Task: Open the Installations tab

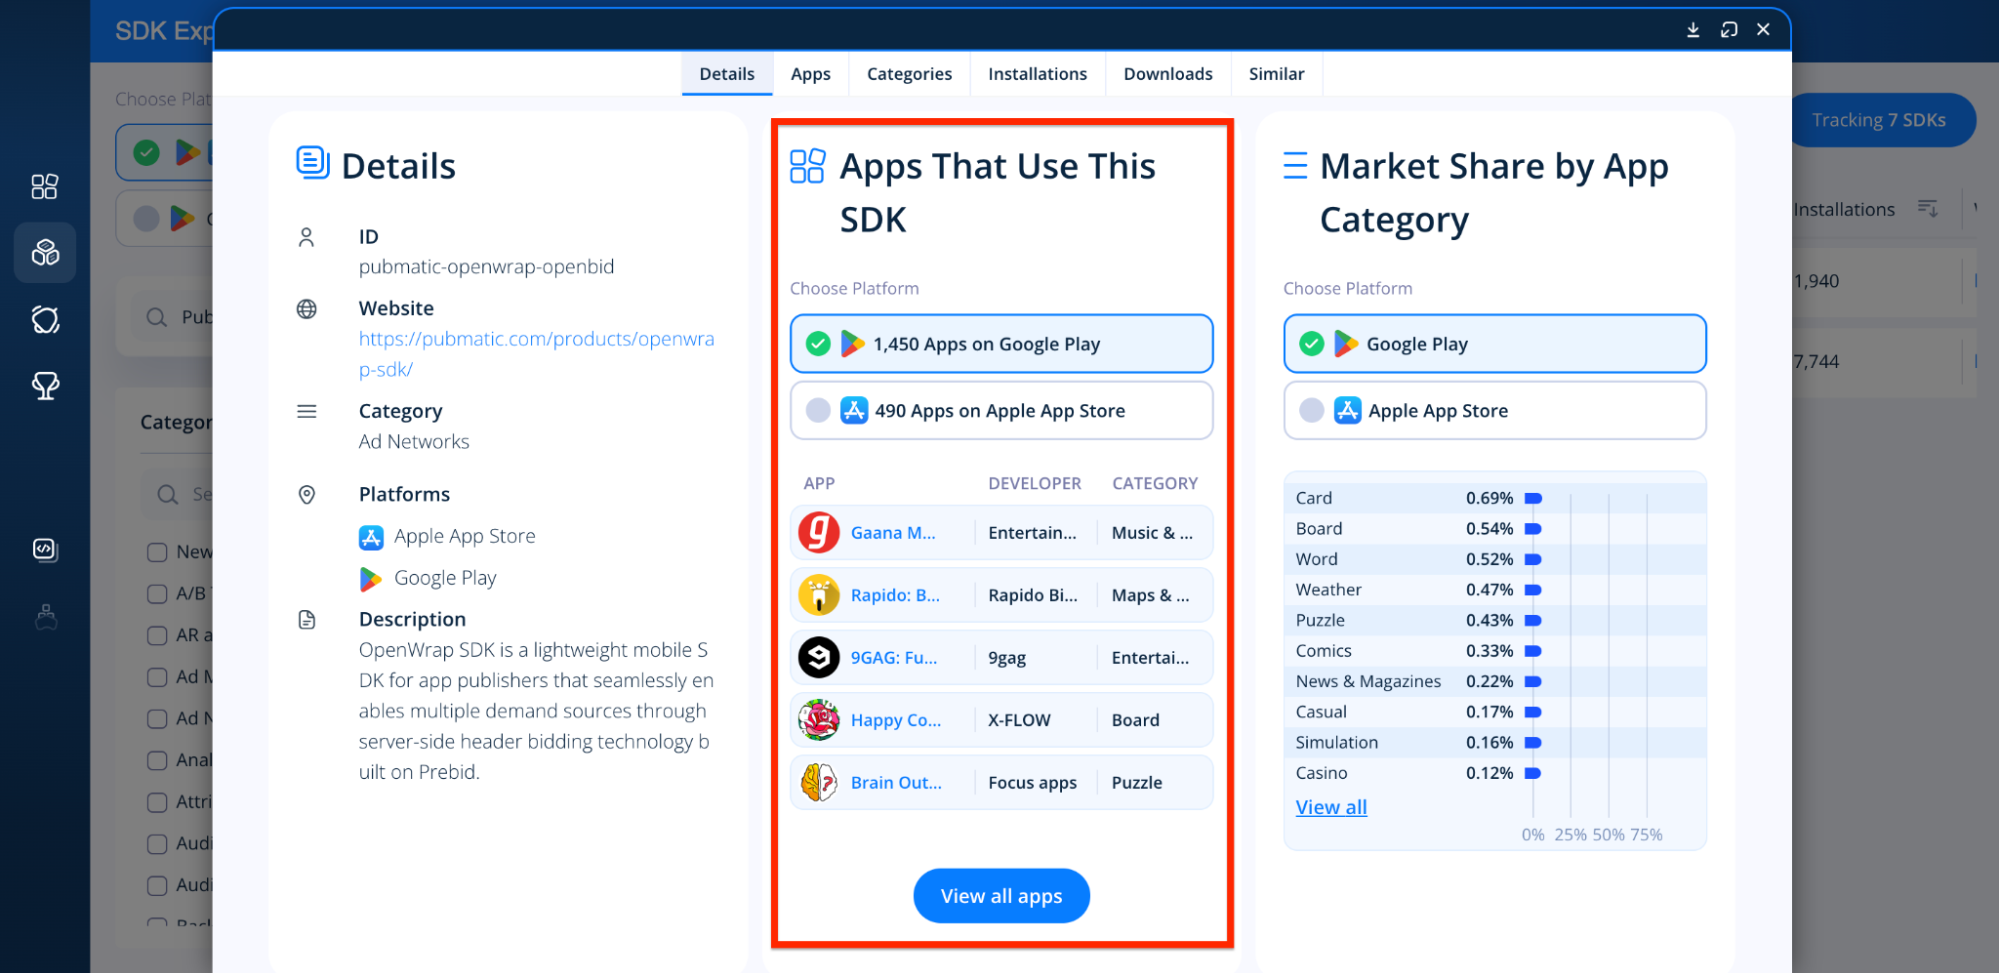Action: click(1038, 74)
